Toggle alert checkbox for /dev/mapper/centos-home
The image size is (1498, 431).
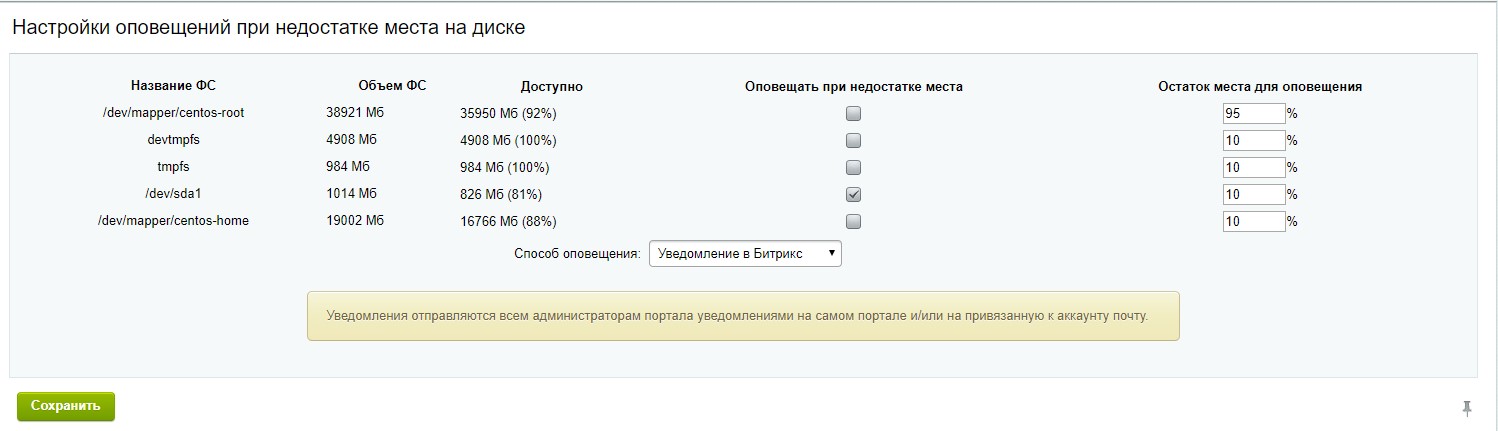(x=853, y=221)
